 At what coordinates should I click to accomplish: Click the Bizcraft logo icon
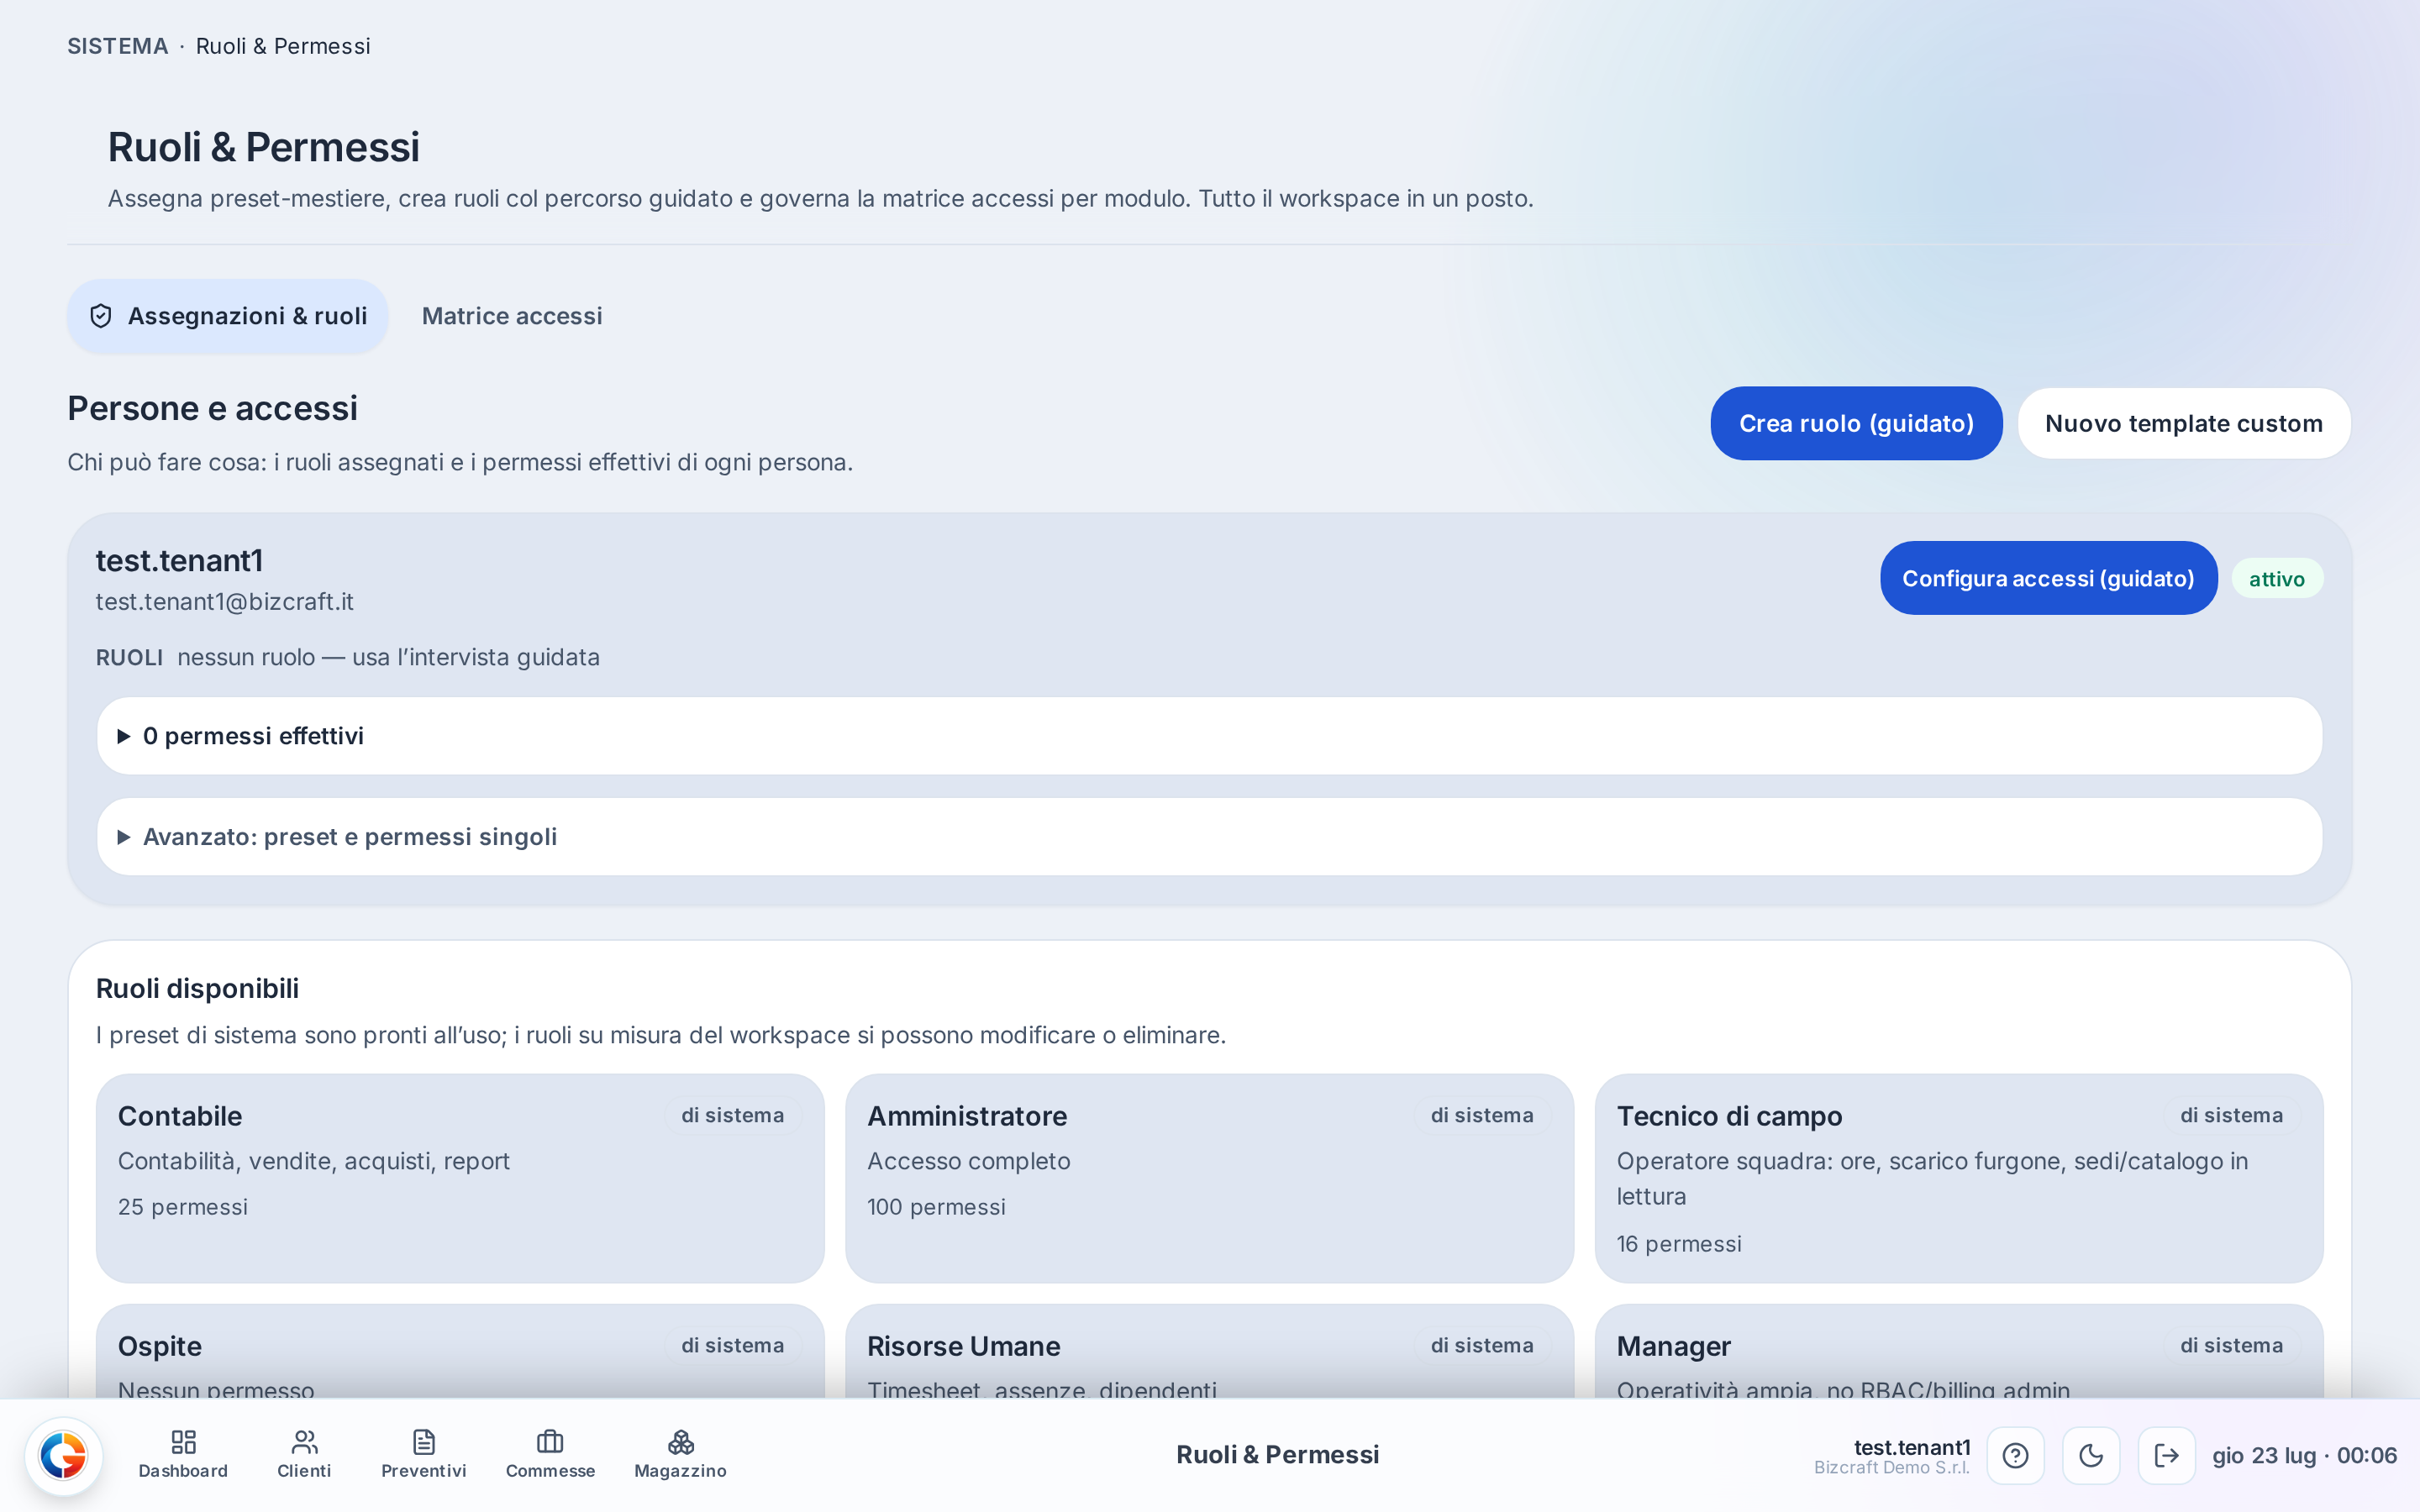pyautogui.click(x=63, y=1455)
